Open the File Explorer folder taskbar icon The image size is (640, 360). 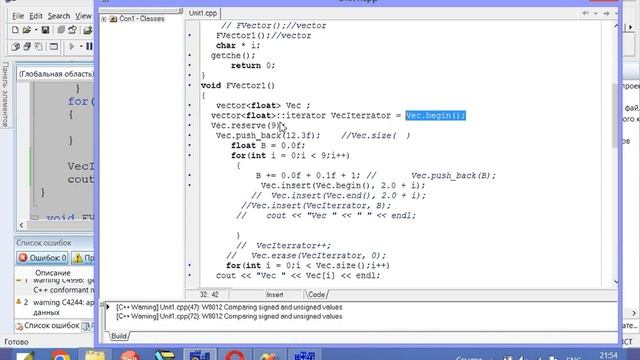click(95, 356)
